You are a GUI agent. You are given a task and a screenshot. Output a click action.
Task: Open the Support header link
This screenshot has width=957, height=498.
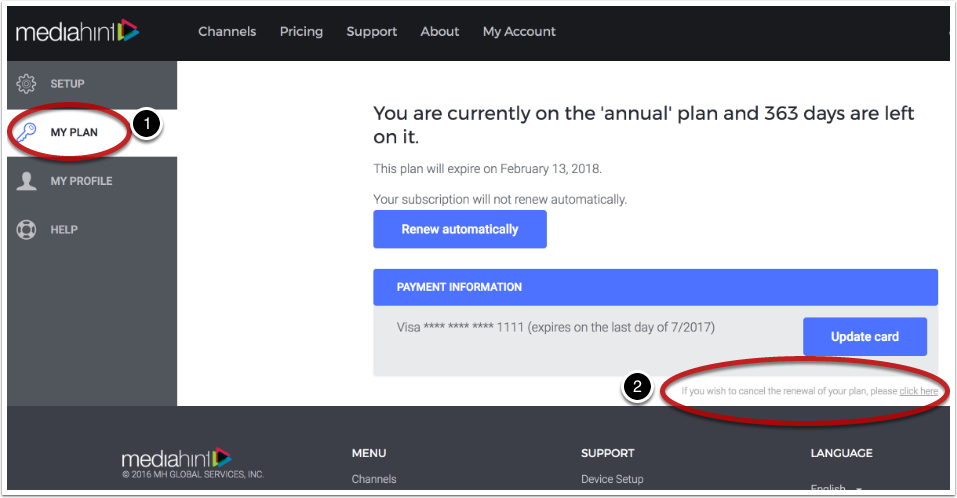372,32
